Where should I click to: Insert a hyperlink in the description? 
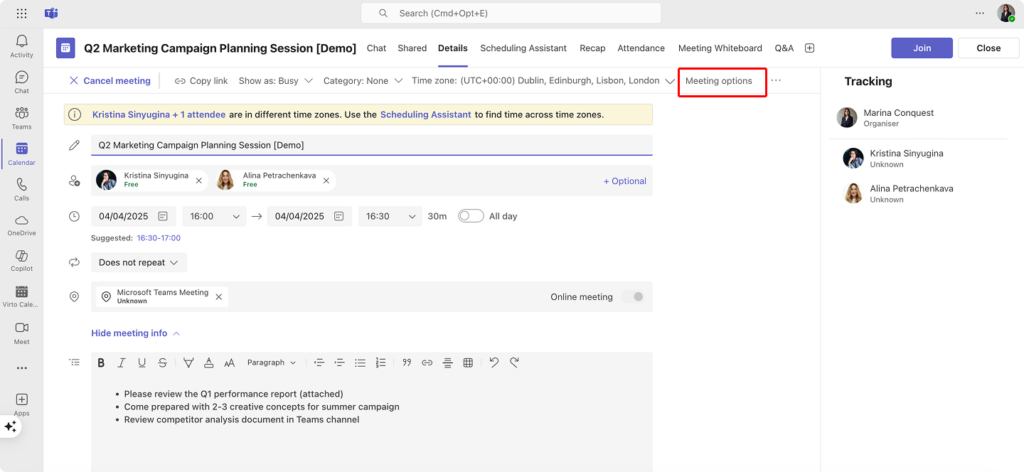[x=427, y=363]
